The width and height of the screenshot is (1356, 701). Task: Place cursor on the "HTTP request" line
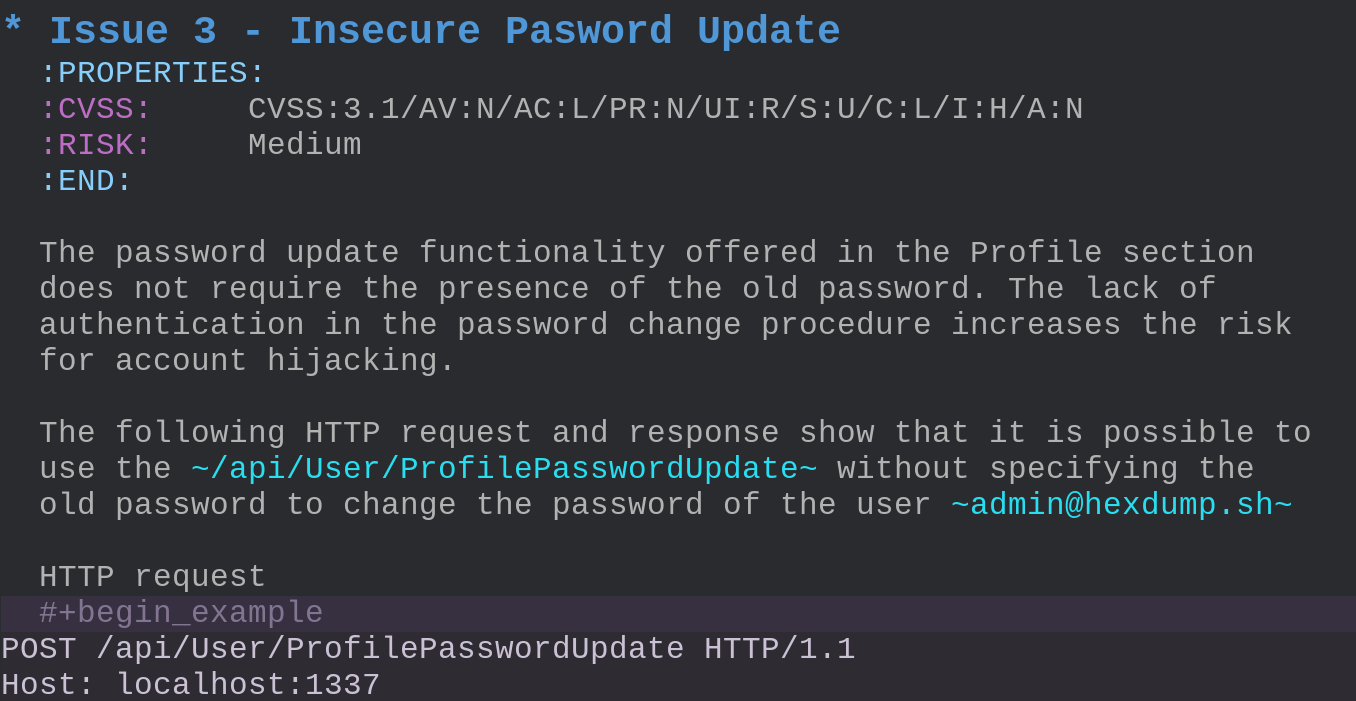pos(152,577)
